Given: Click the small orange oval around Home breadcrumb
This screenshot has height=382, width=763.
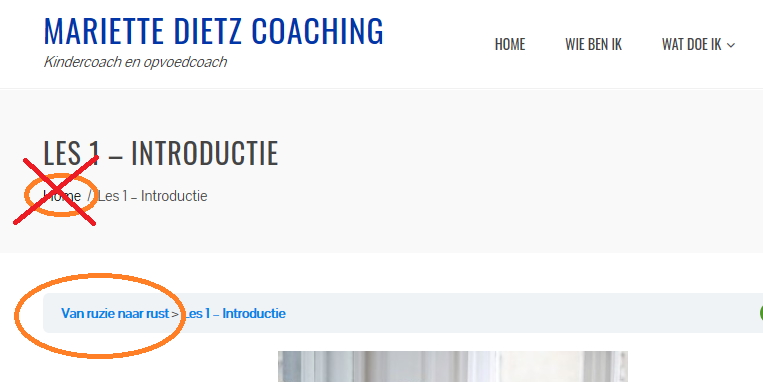Looking at the screenshot, I should (61, 195).
